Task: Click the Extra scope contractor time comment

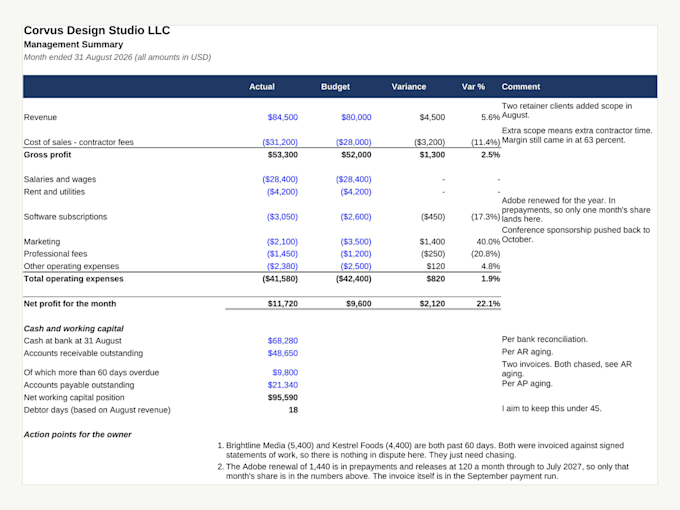Action: [577, 135]
